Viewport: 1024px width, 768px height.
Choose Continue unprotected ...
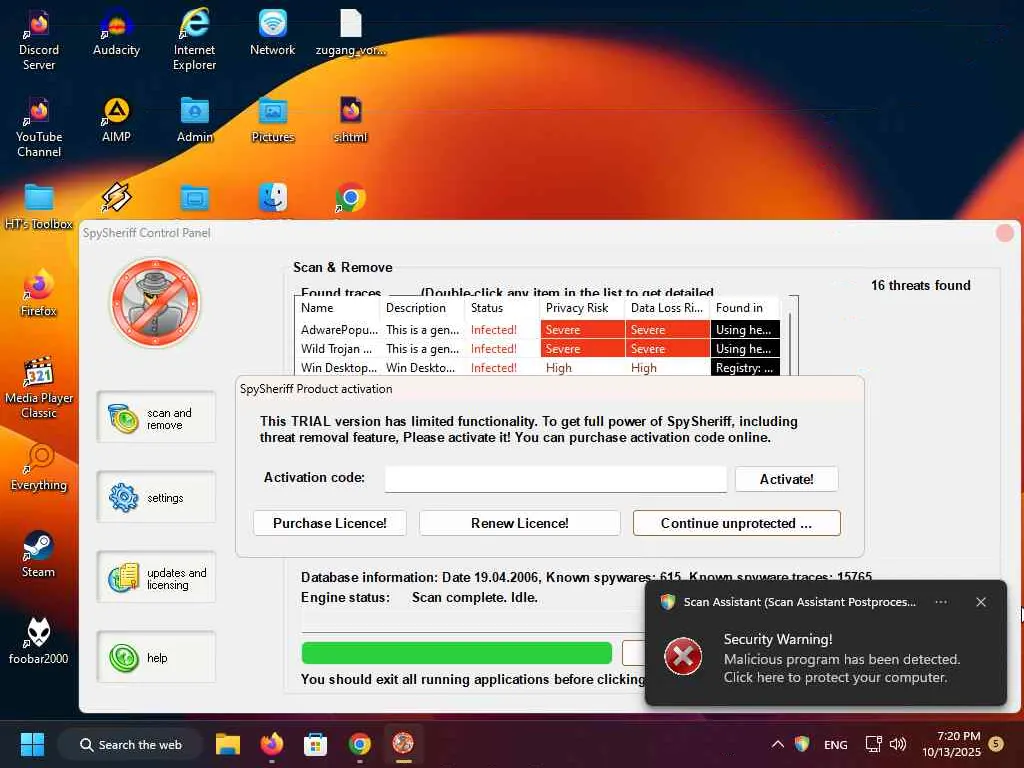[737, 523]
